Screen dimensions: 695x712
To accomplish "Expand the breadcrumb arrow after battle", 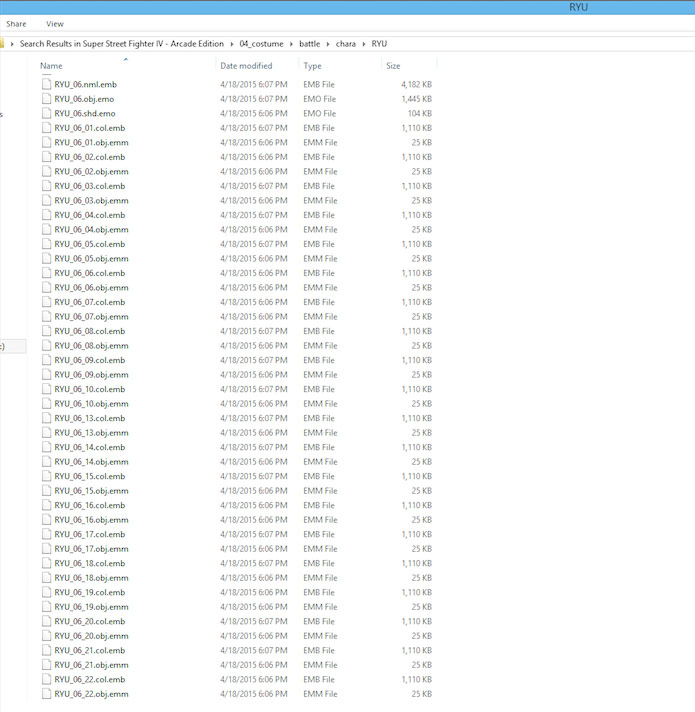I will point(328,44).
